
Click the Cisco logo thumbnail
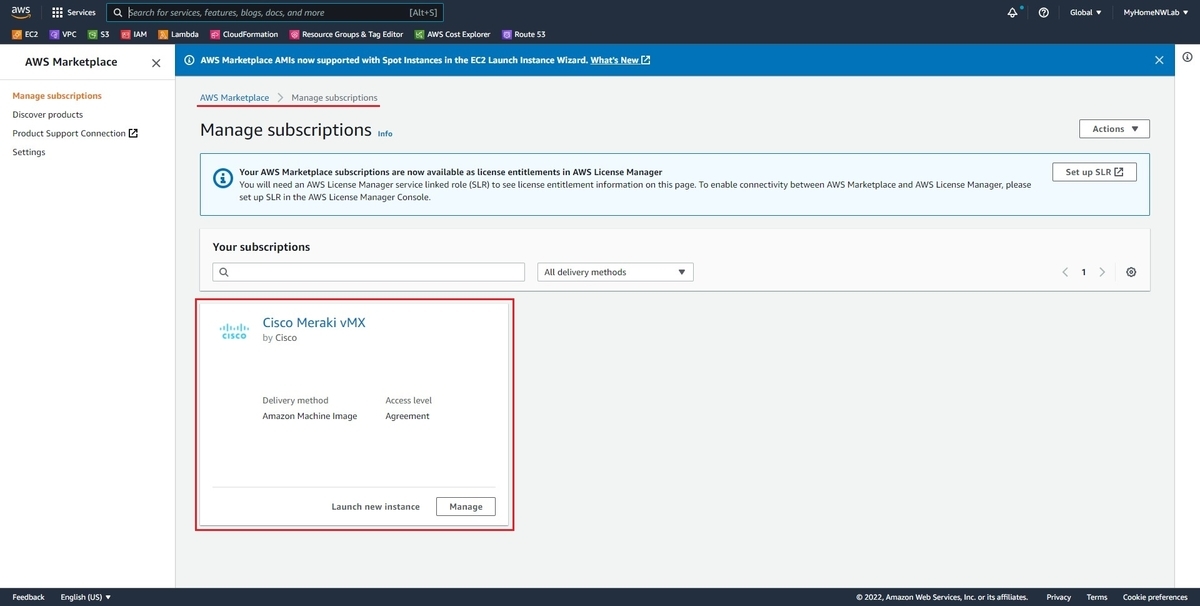point(234,331)
